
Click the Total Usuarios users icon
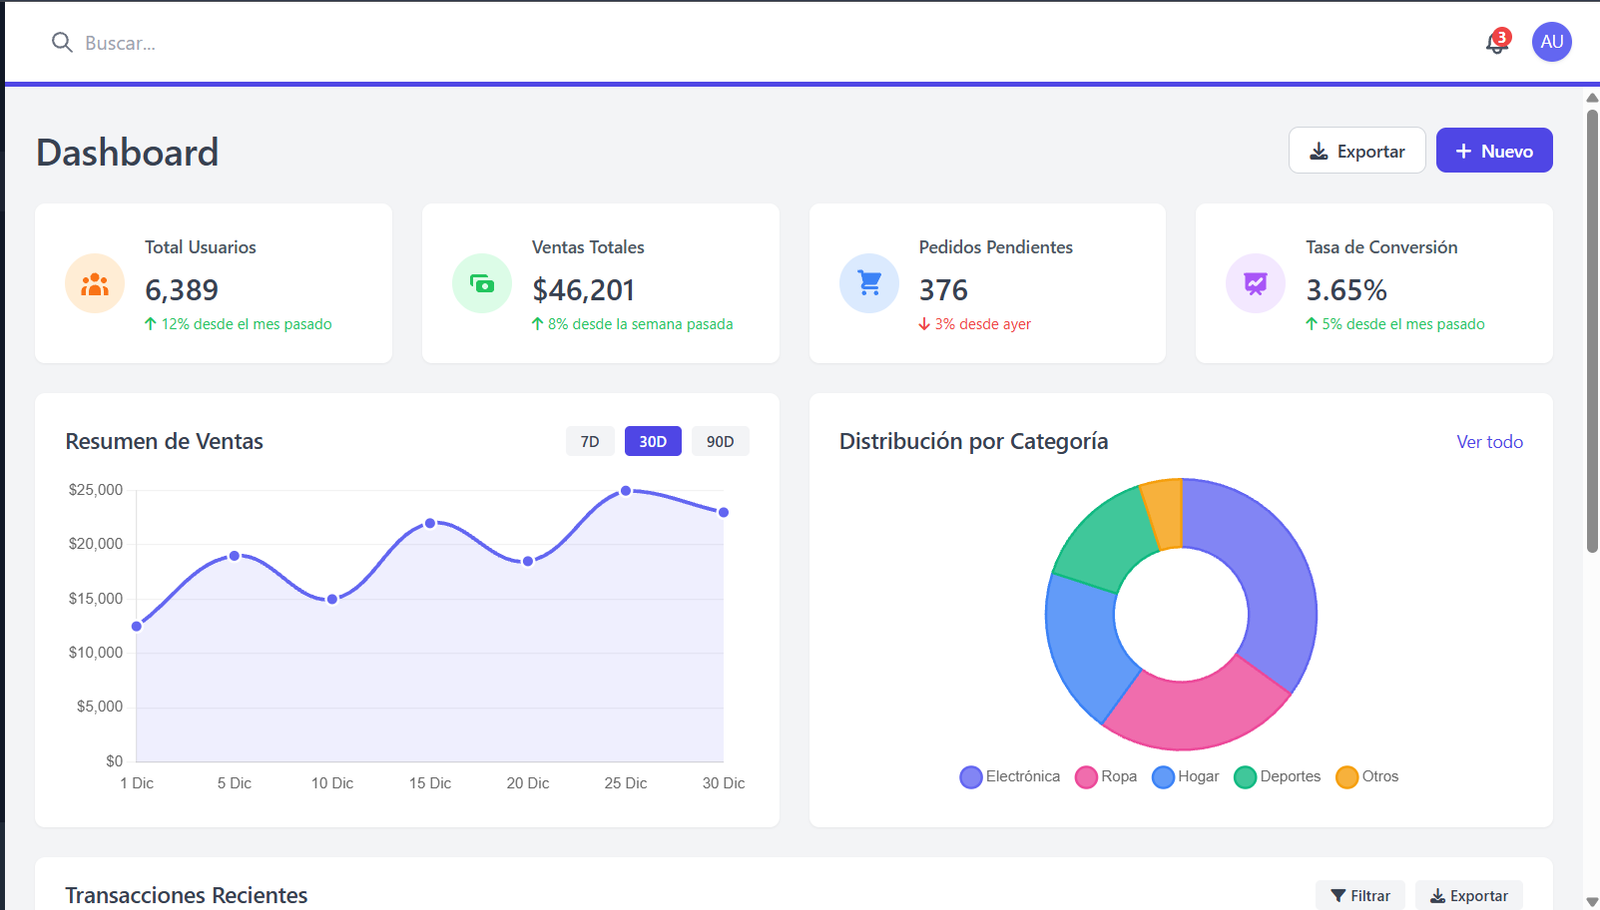(x=94, y=283)
